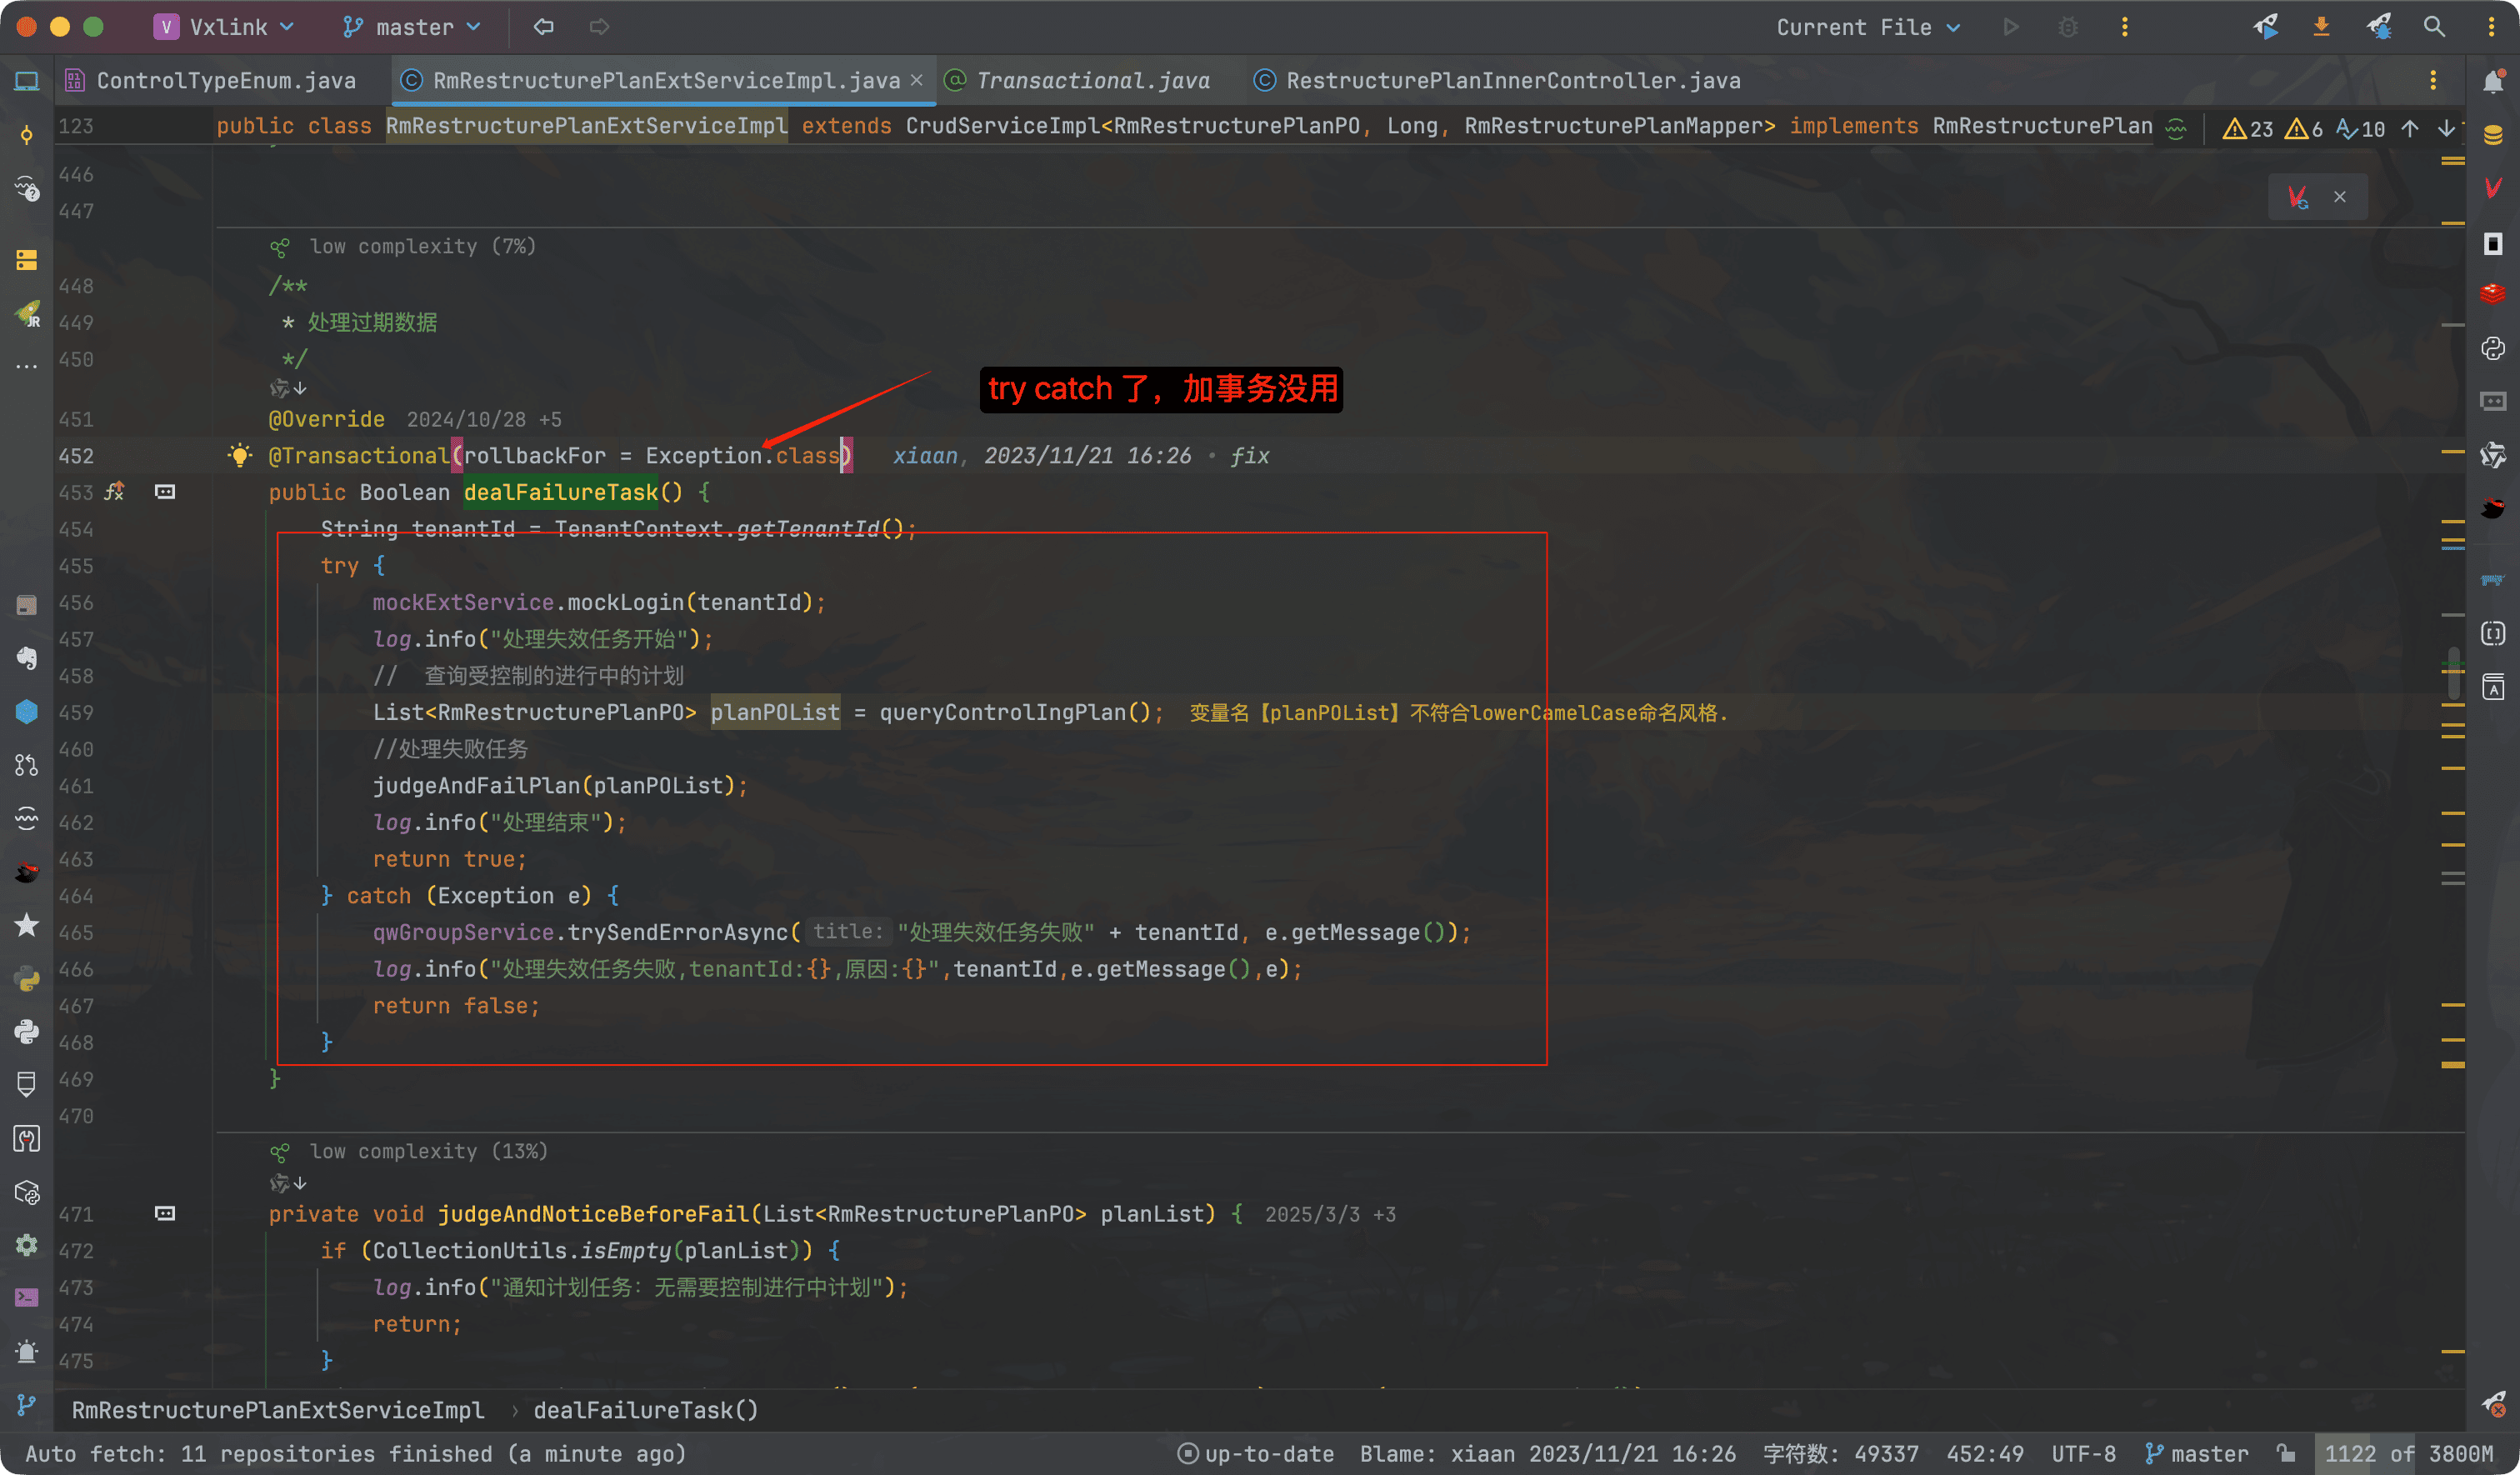The image size is (2520, 1475).
Task: Open the UTF-8 encoding selector
Action: [2083, 1453]
